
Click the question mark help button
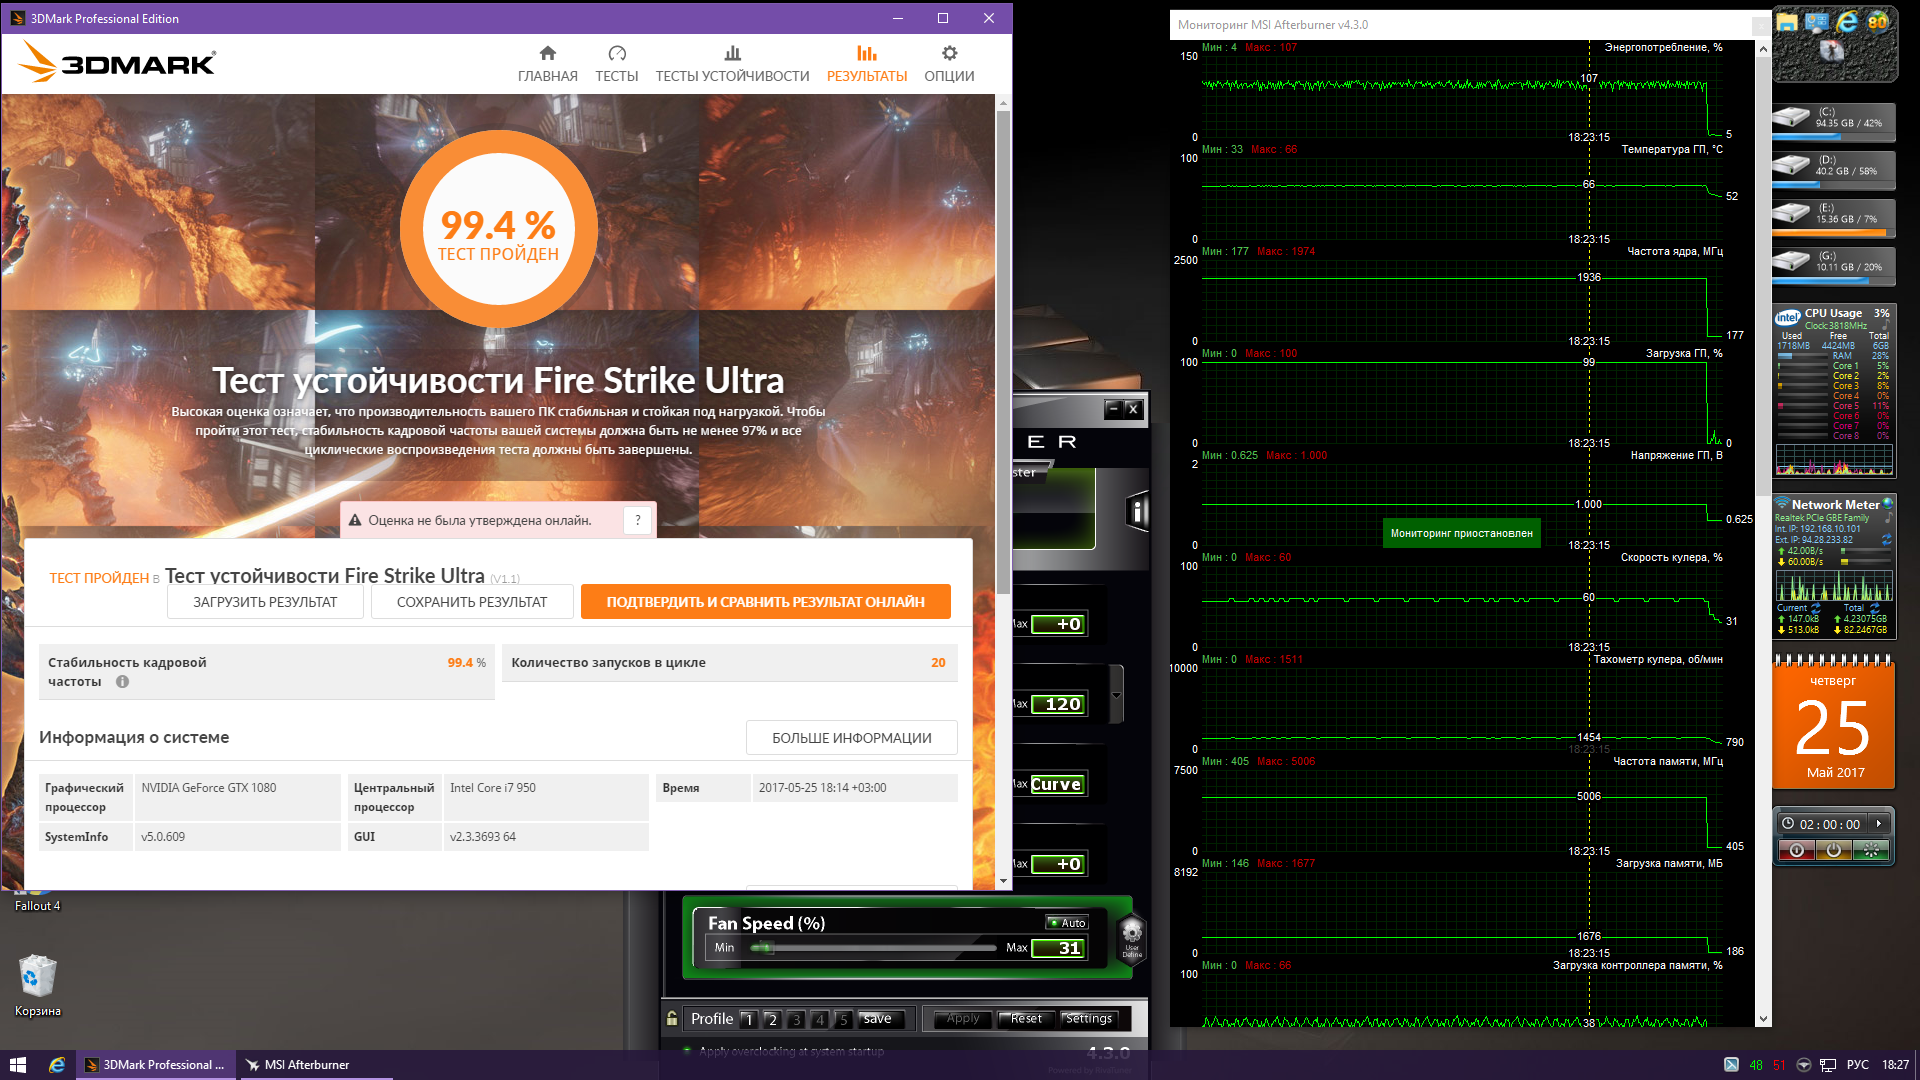(x=637, y=520)
